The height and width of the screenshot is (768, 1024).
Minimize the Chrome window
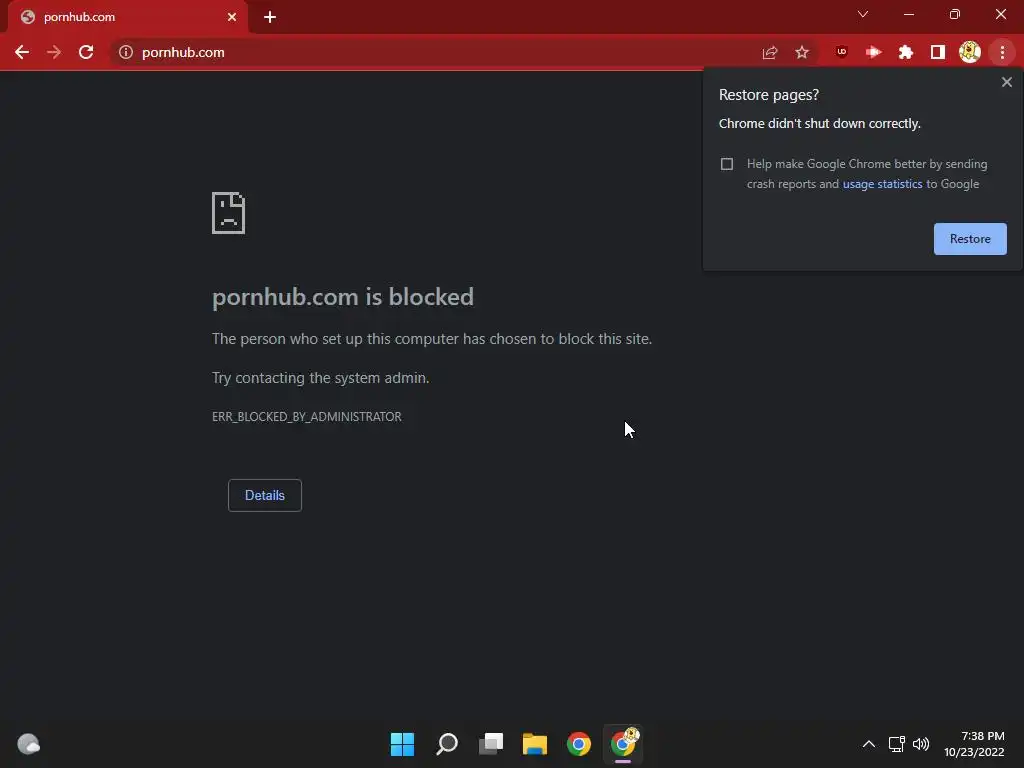pos(908,14)
